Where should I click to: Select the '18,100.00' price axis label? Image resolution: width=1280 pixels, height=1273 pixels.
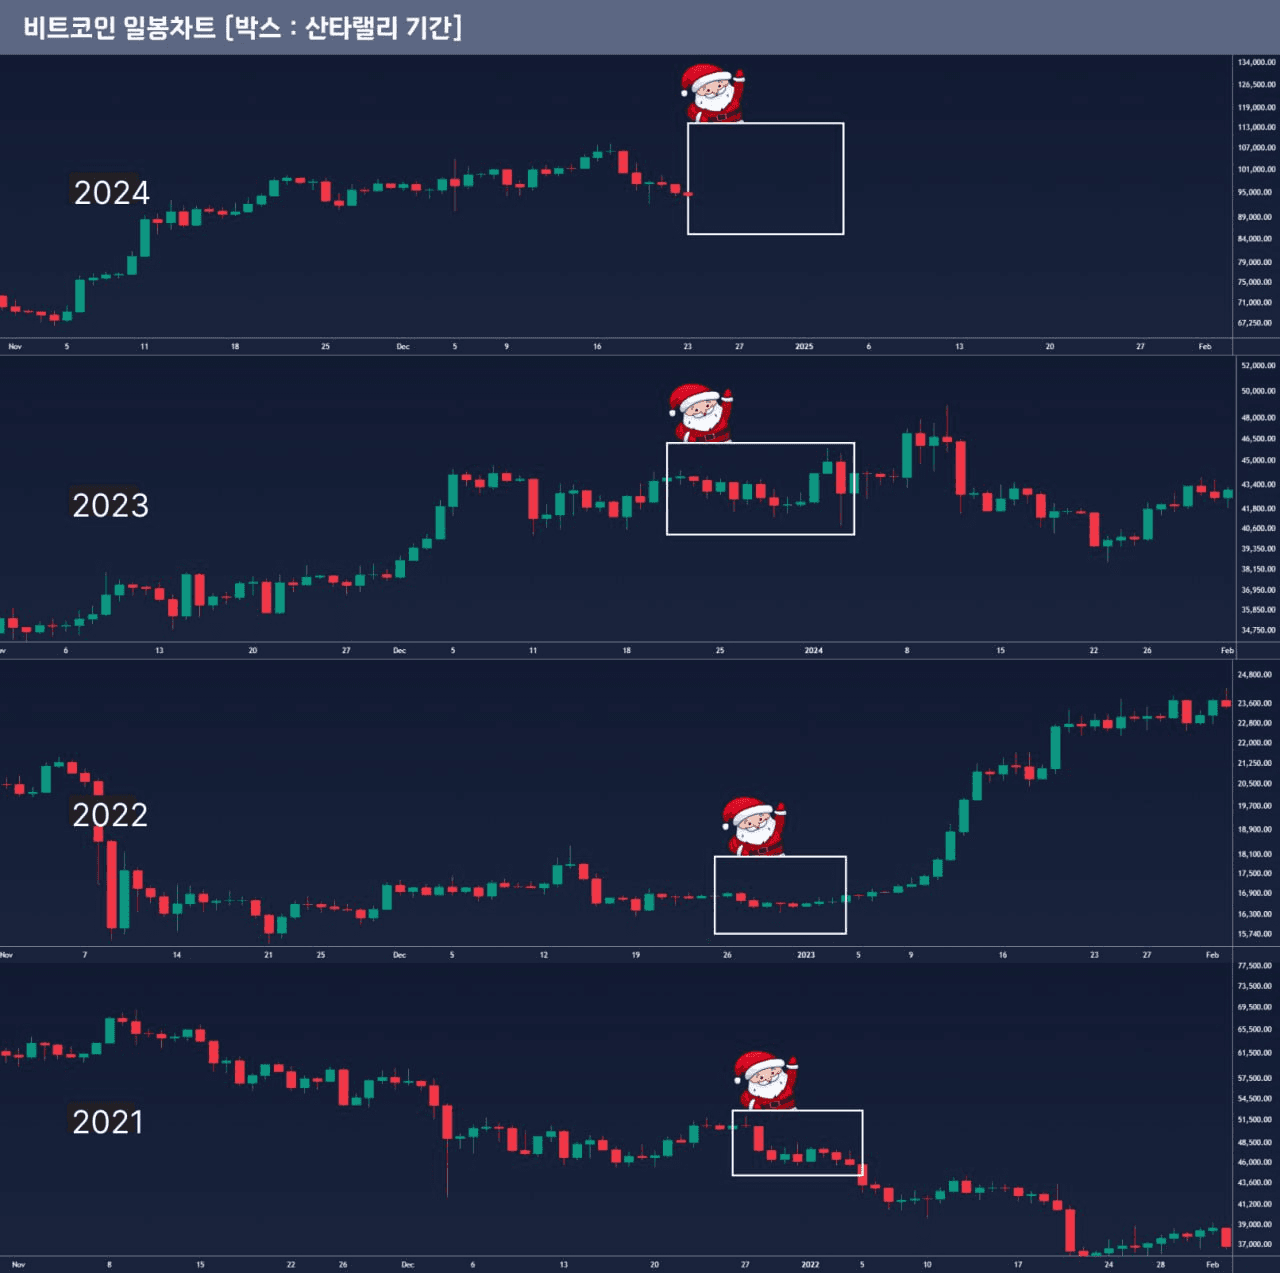pos(1255,854)
